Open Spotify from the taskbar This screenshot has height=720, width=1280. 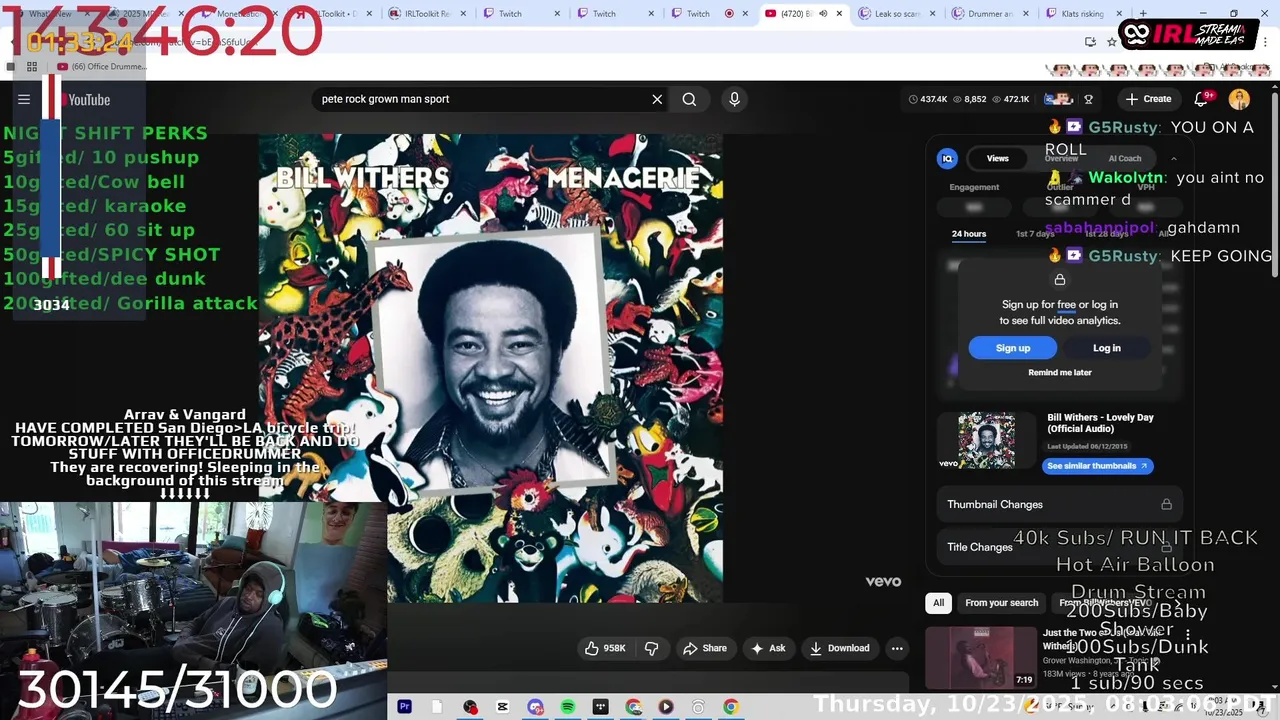[x=568, y=707]
